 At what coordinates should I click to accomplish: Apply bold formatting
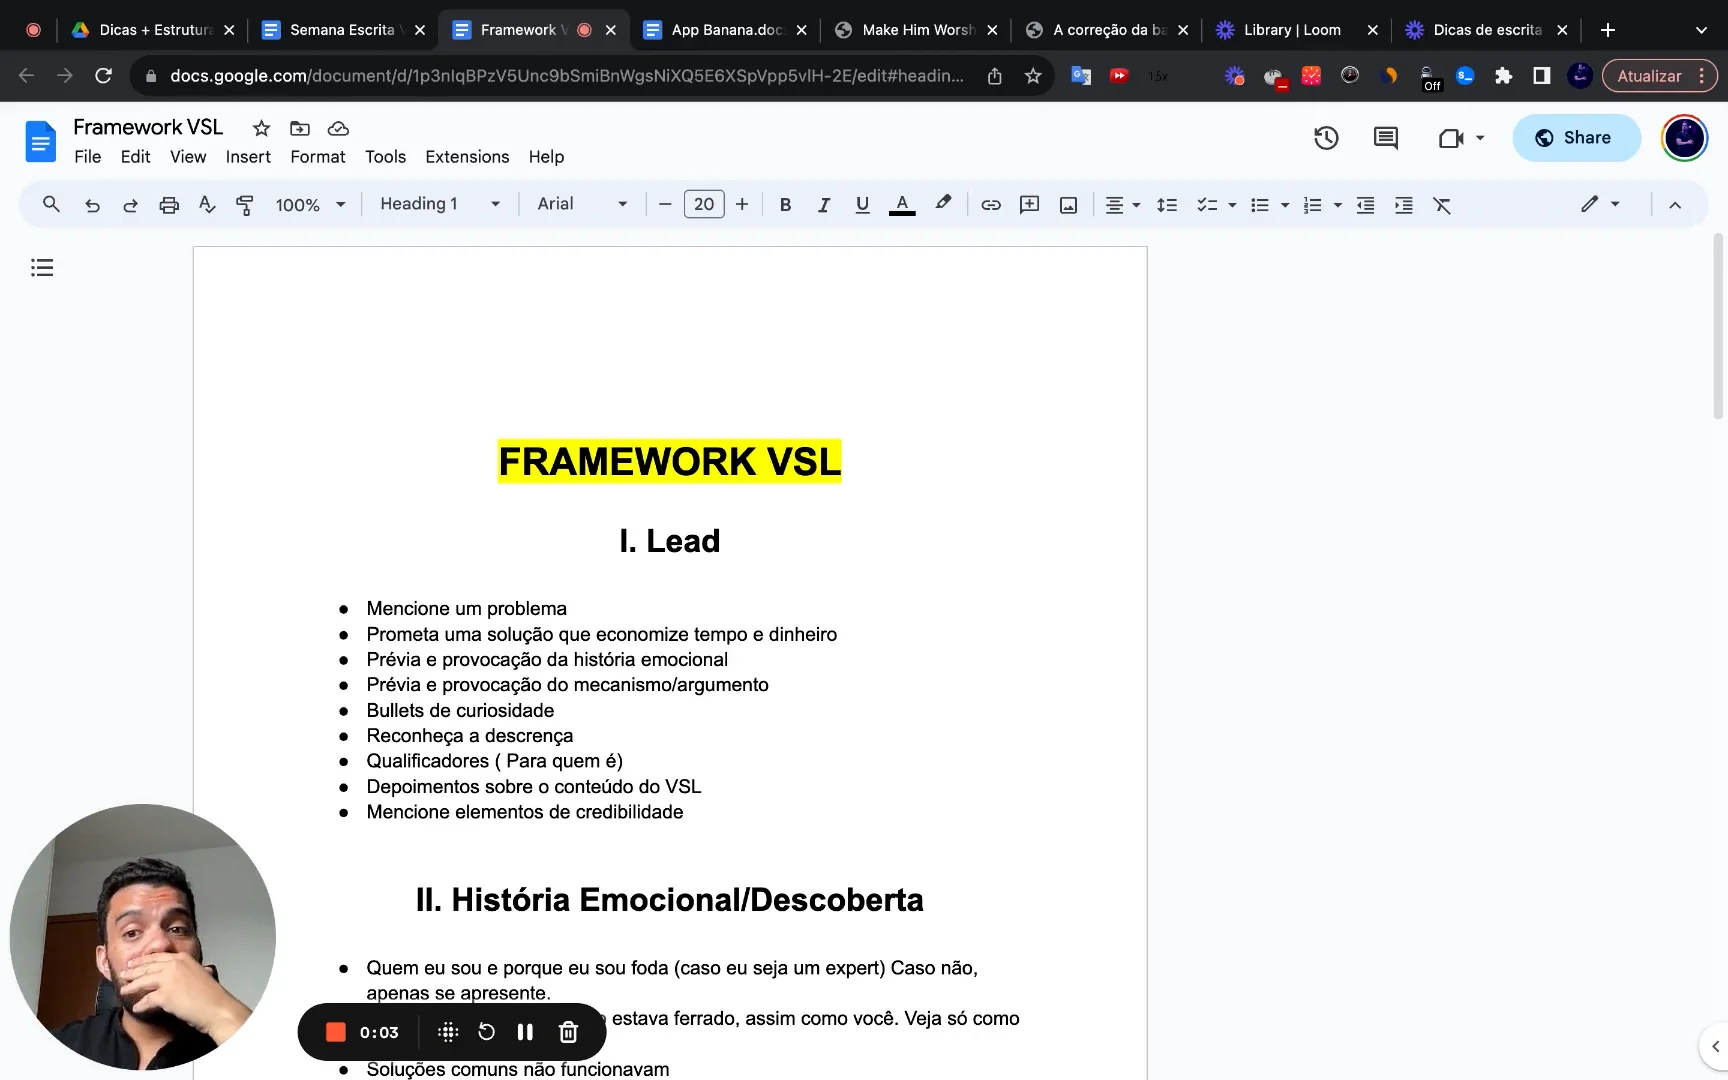pos(785,204)
